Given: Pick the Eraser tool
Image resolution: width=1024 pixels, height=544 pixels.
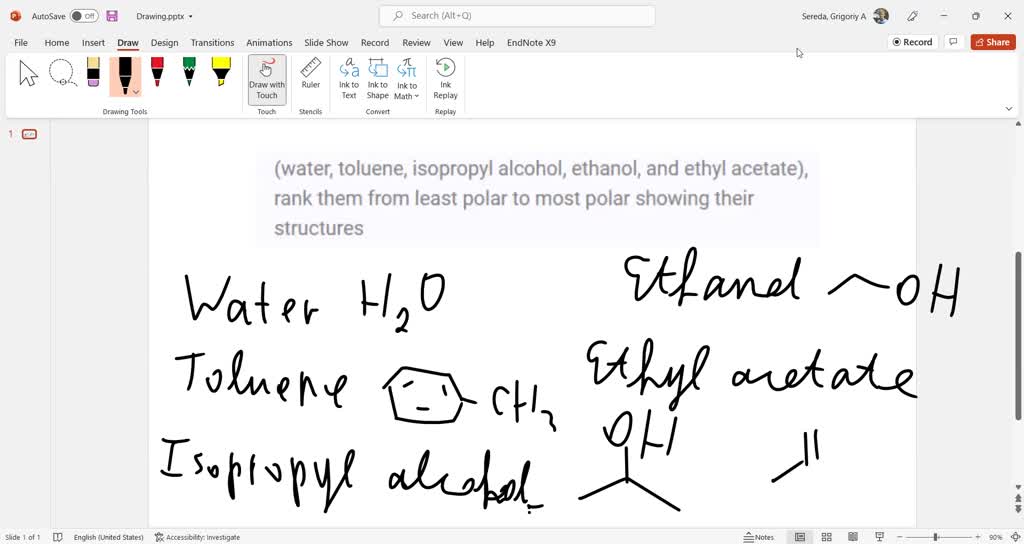Looking at the screenshot, I should click(93, 72).
